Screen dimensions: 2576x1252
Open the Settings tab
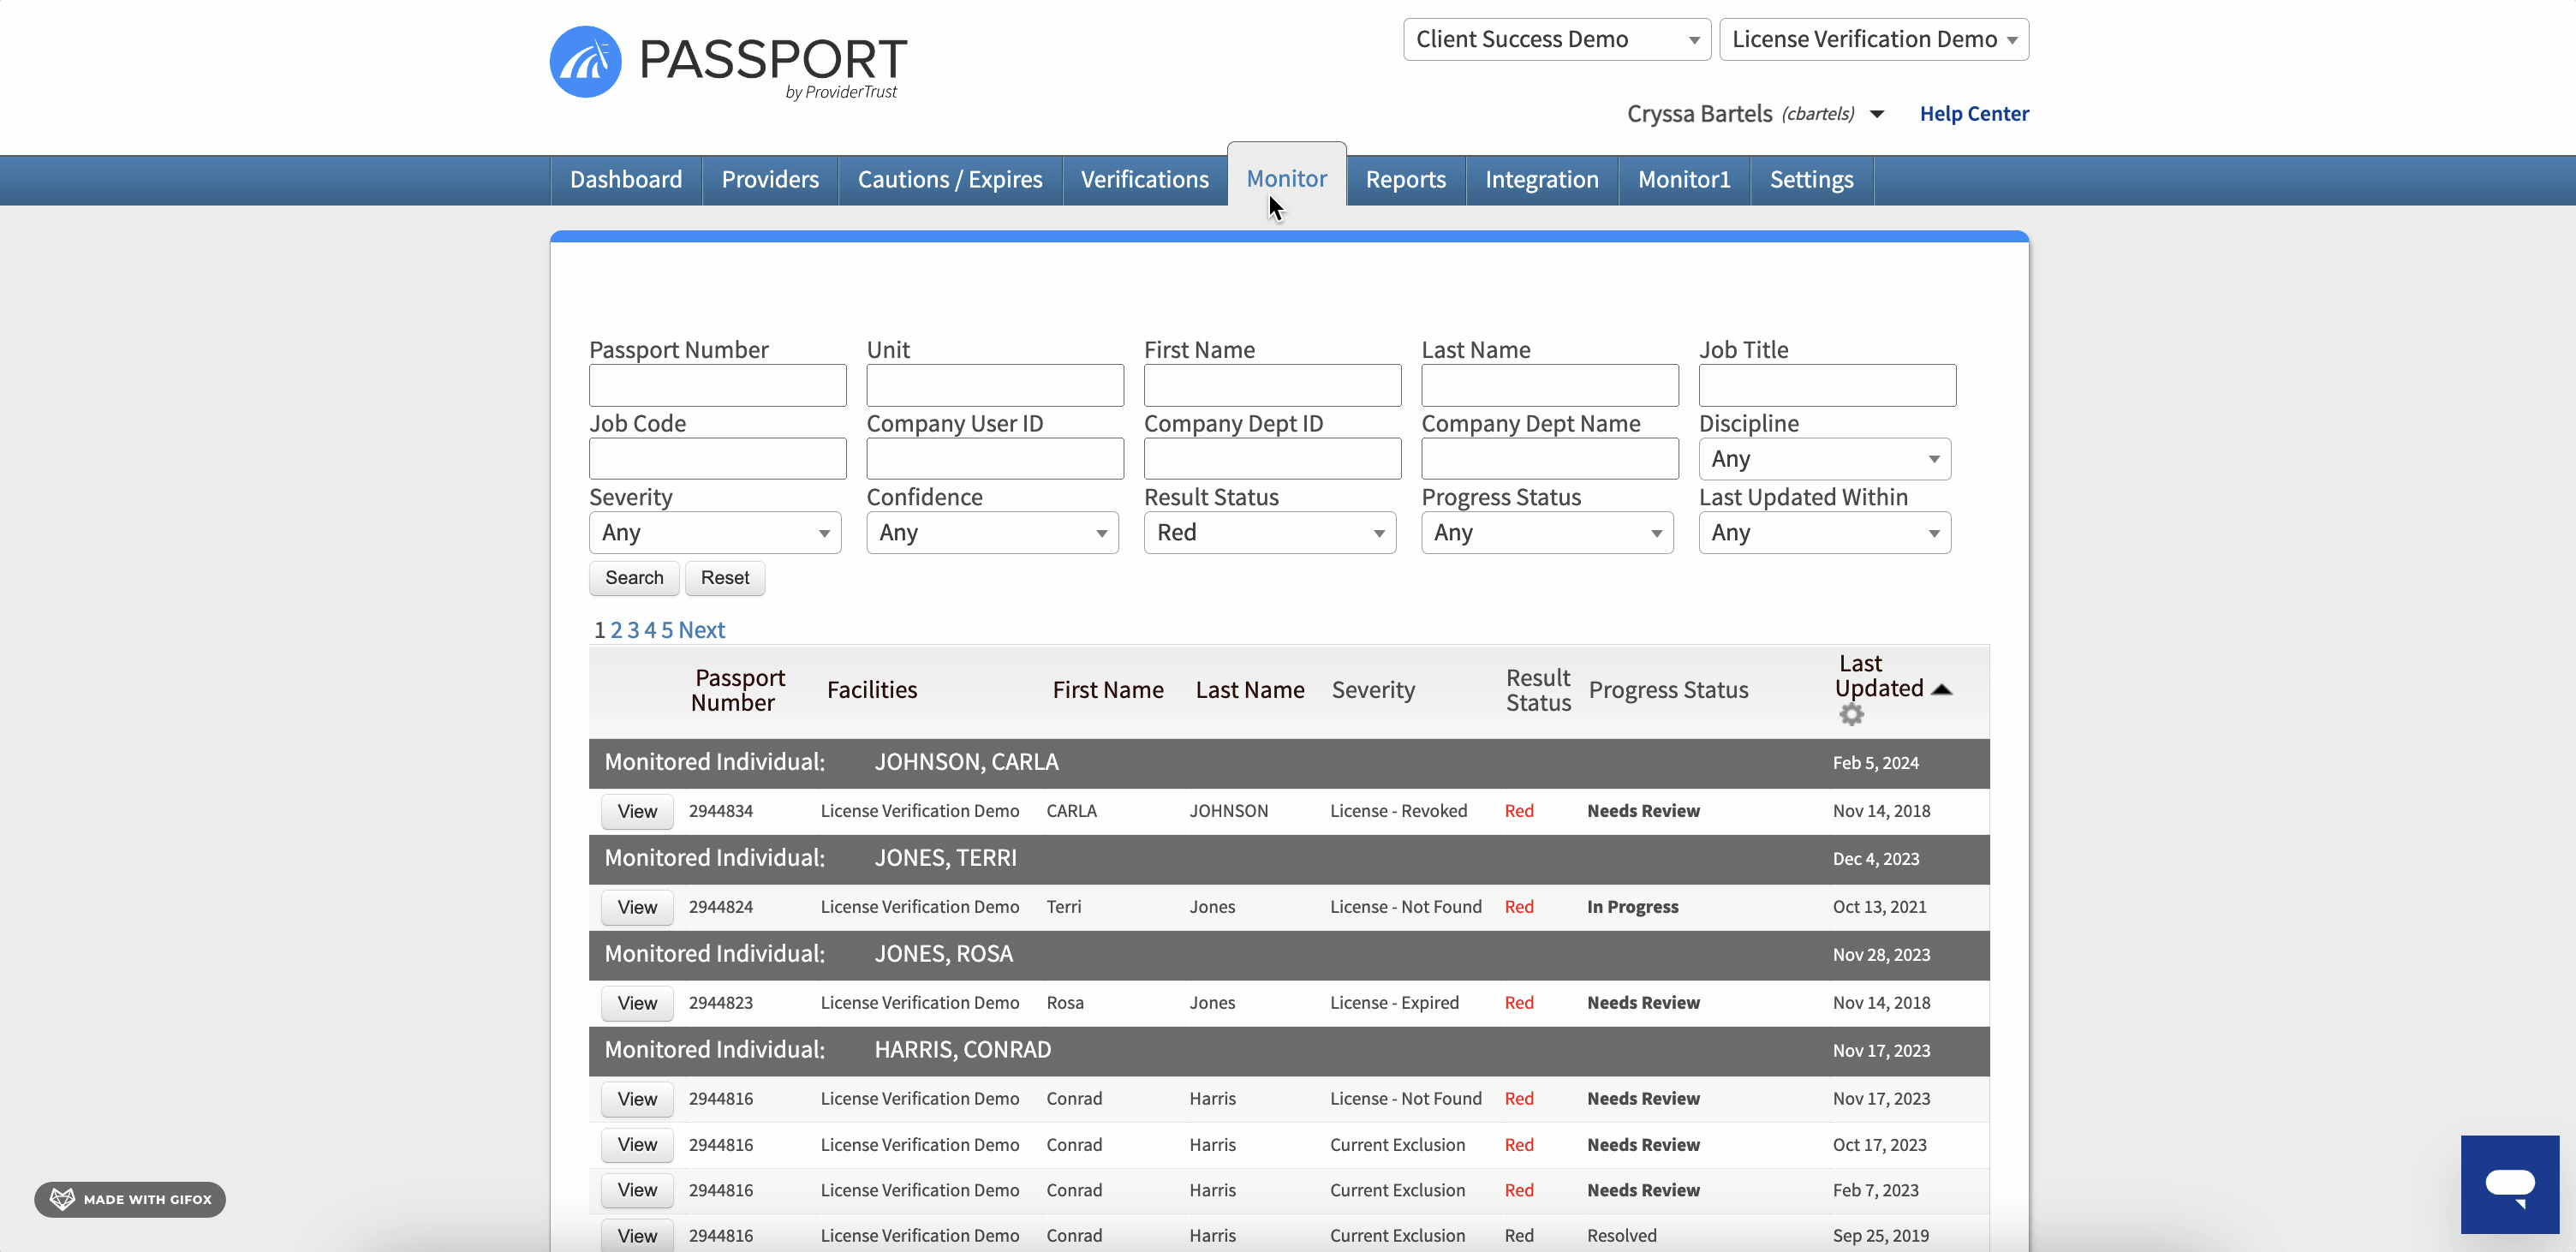click(1811, 180)
